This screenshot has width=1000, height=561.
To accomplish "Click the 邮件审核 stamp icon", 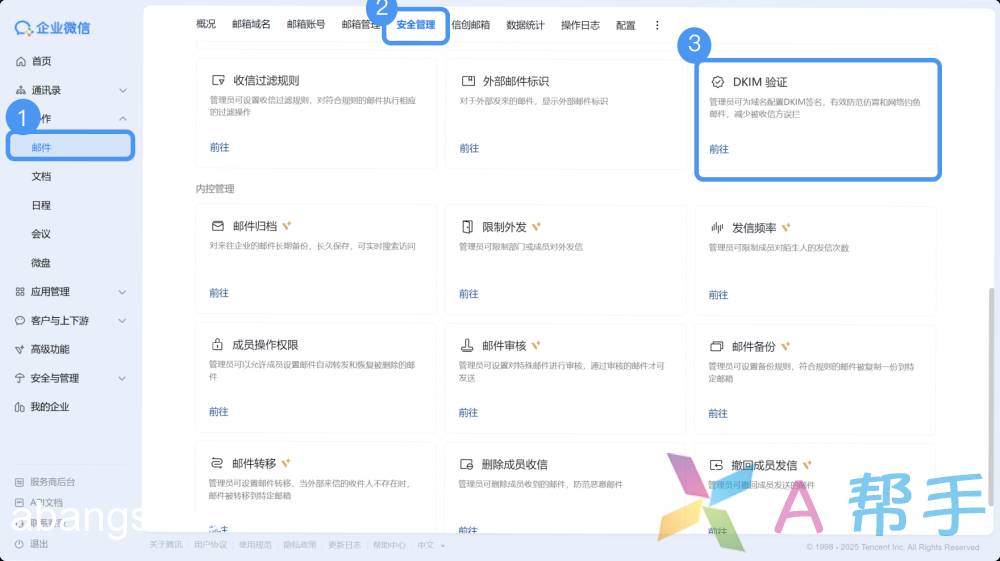I will click(467, 345).
